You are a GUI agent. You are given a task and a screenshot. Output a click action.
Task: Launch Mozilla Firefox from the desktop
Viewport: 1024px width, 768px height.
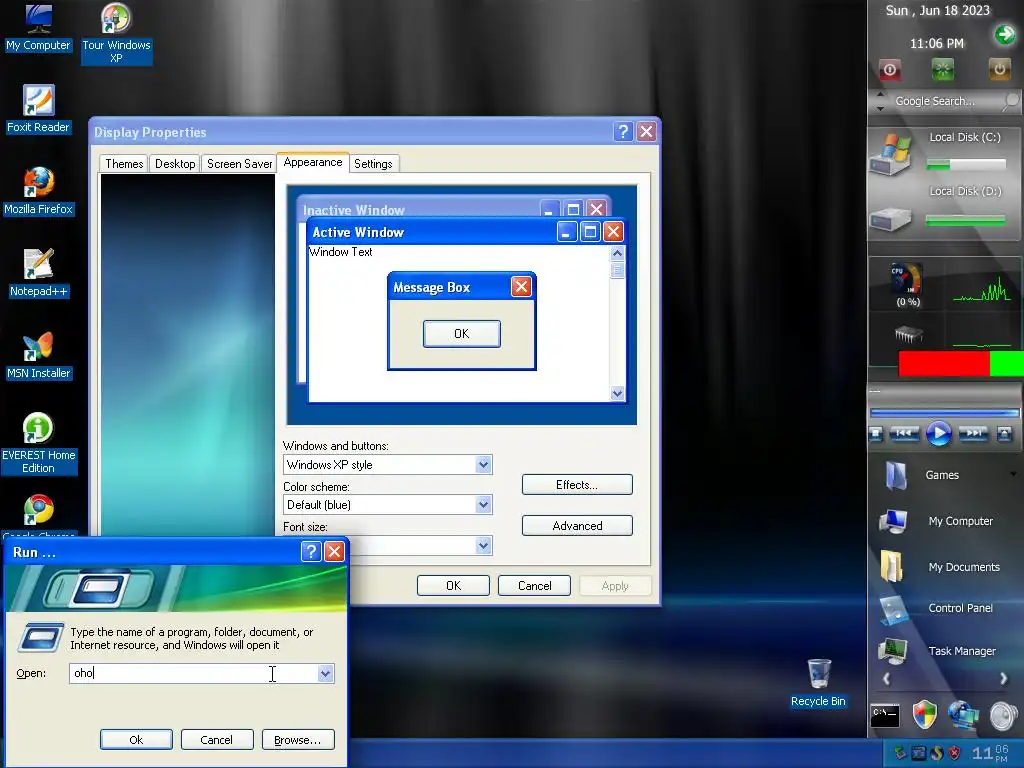(x=39, y=191)
